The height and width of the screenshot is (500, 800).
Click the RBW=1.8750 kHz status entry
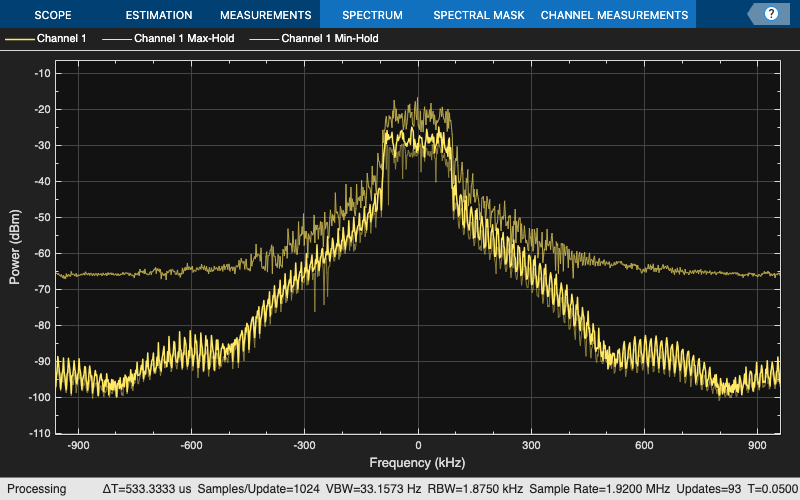pos(475,489)
